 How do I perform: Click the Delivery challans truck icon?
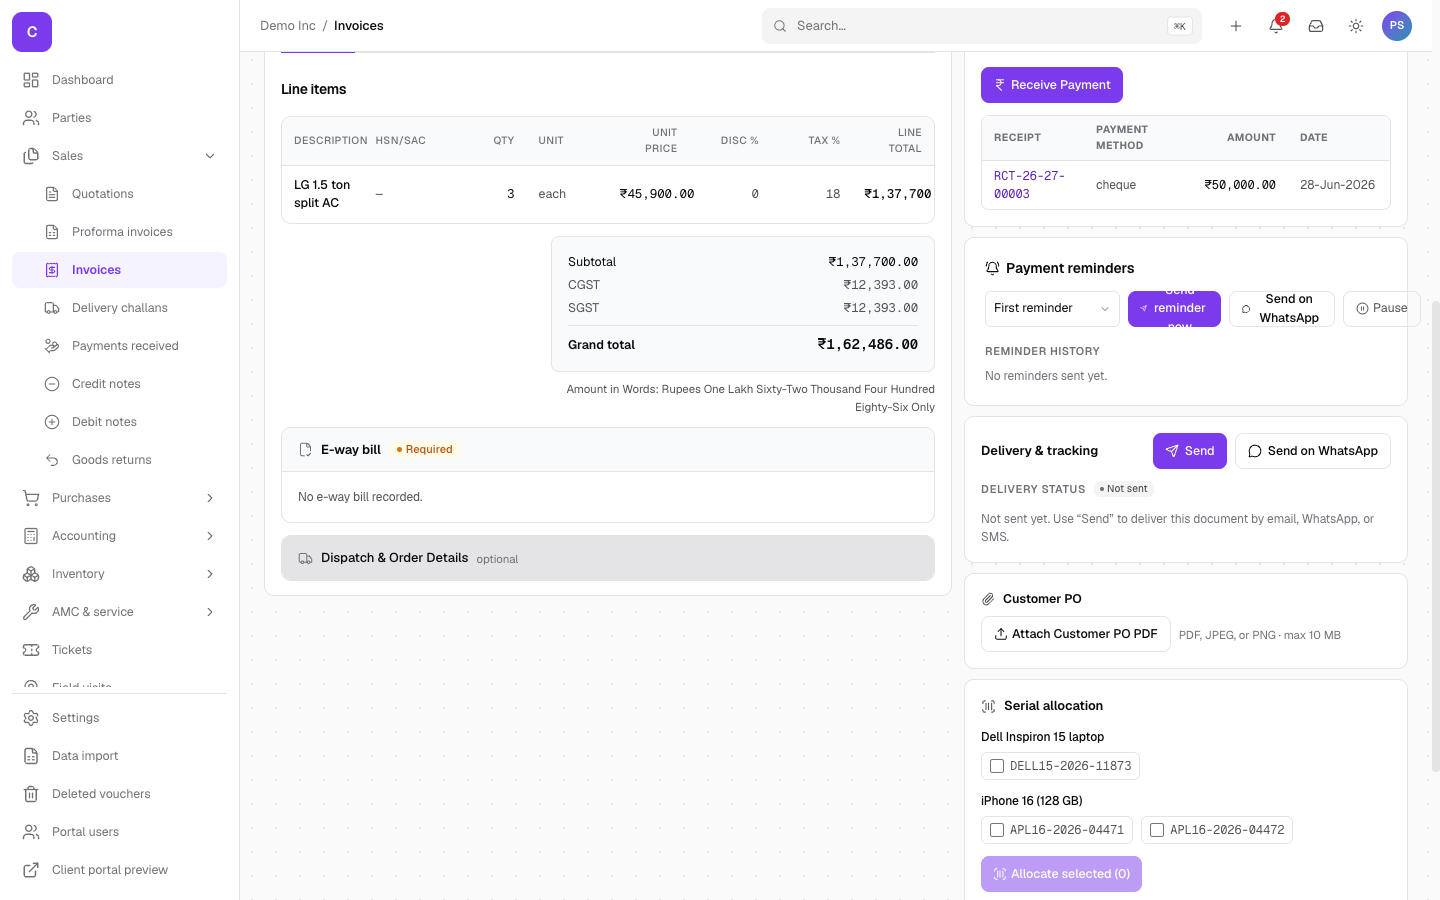(52, 308)
